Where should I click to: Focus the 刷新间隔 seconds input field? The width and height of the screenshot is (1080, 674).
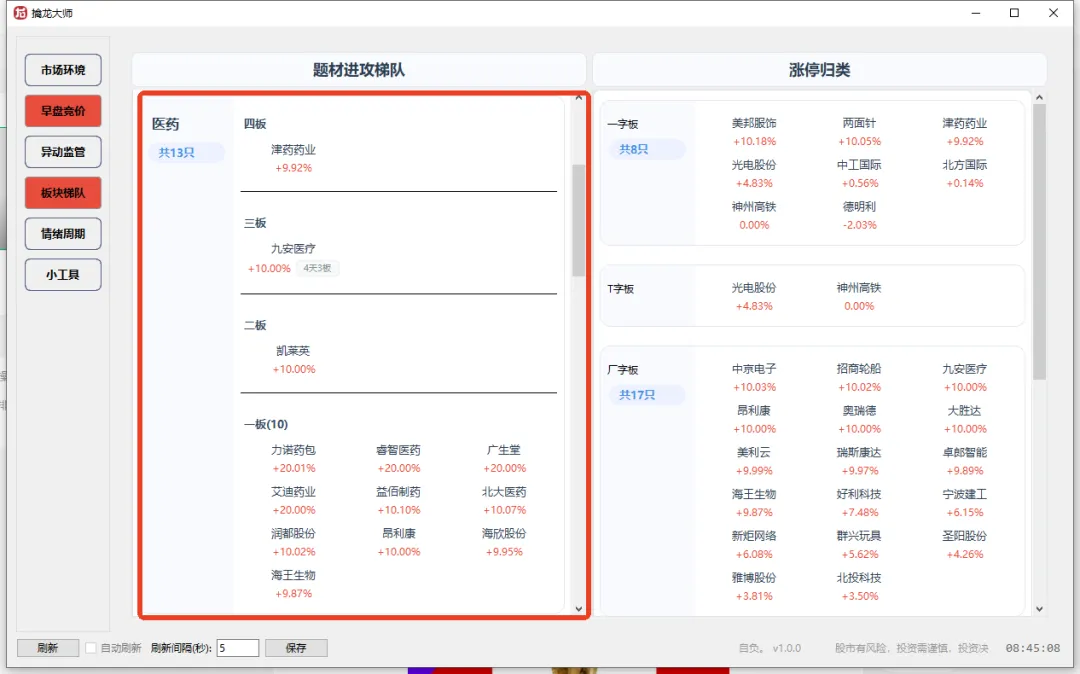click(238, 648)
